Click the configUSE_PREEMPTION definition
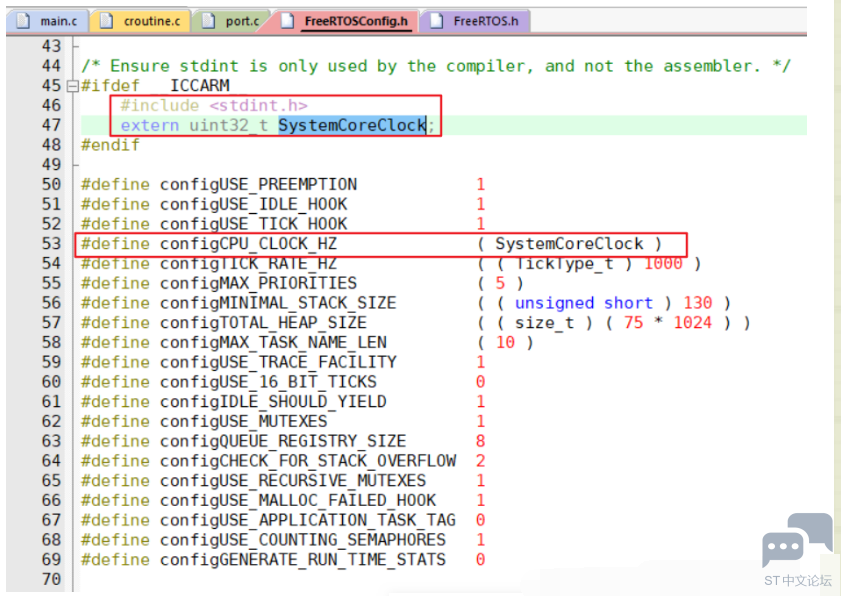The image size is (841, 596). click(x=258, y=185)
